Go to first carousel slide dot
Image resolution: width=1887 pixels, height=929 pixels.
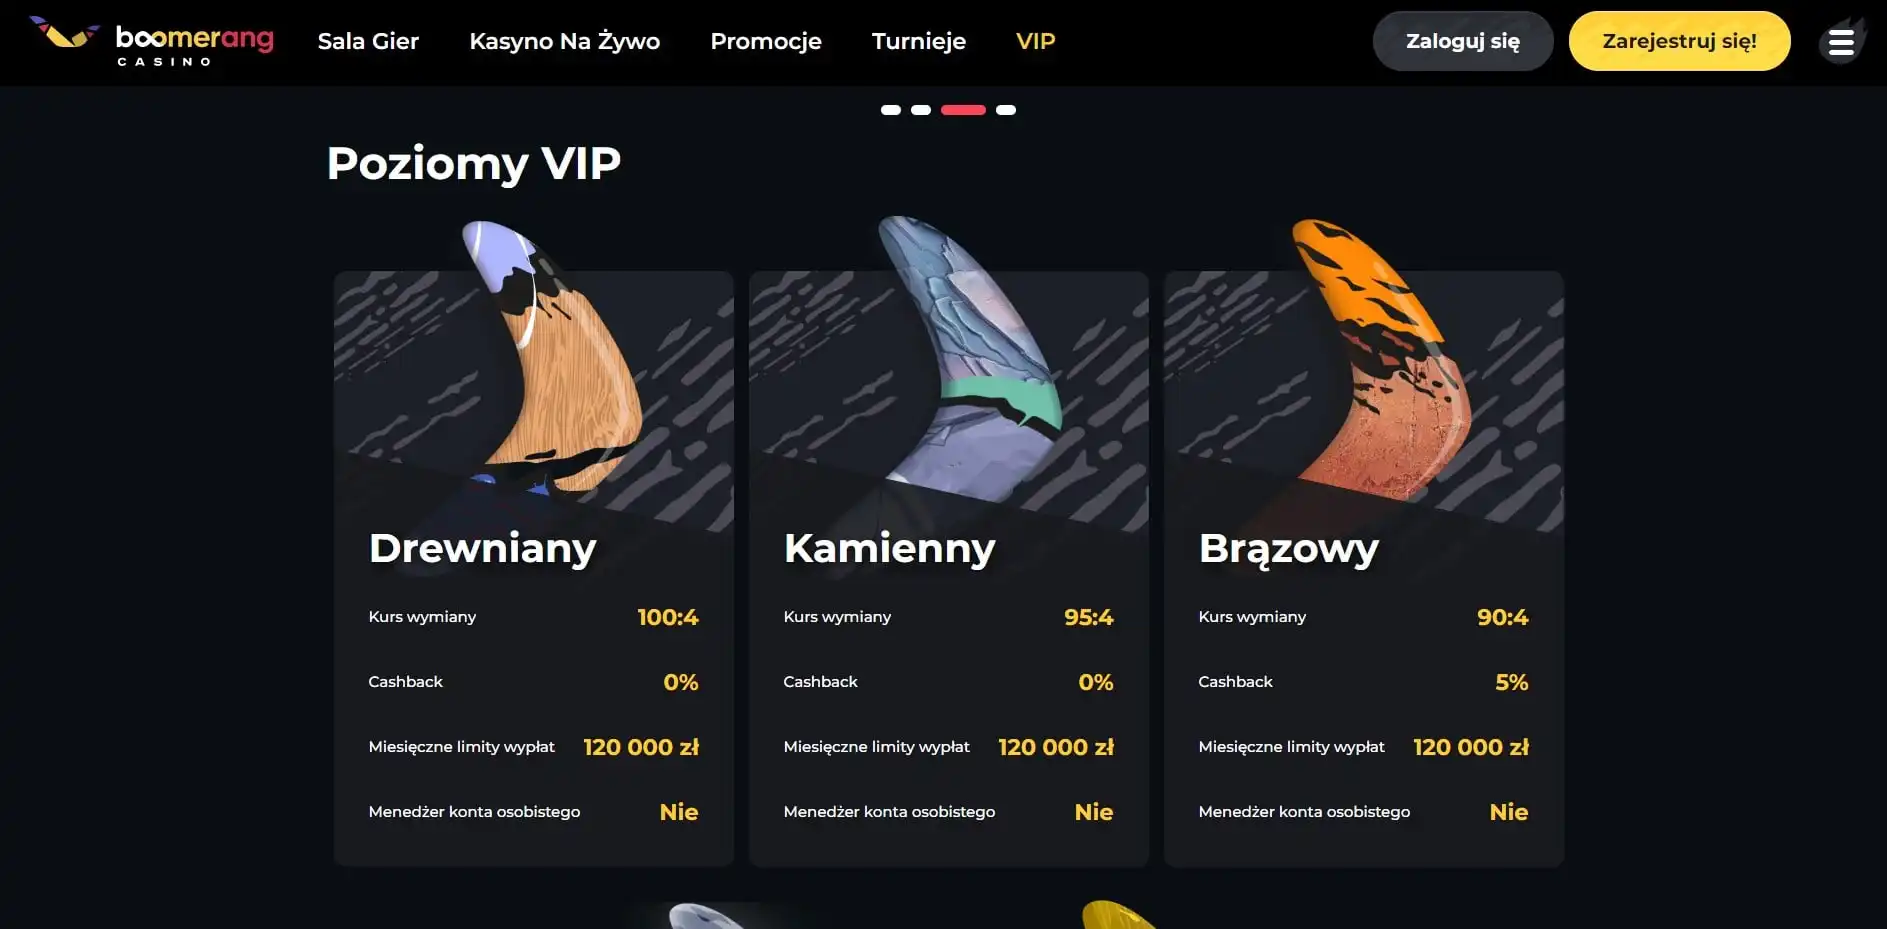point(891,110)
